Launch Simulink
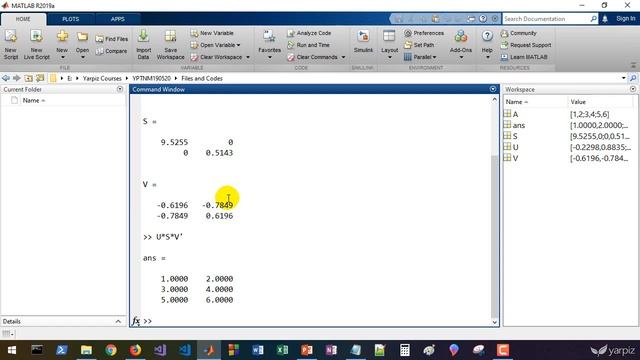This screenshot has height=360, width=640. (x=363, y=42)
